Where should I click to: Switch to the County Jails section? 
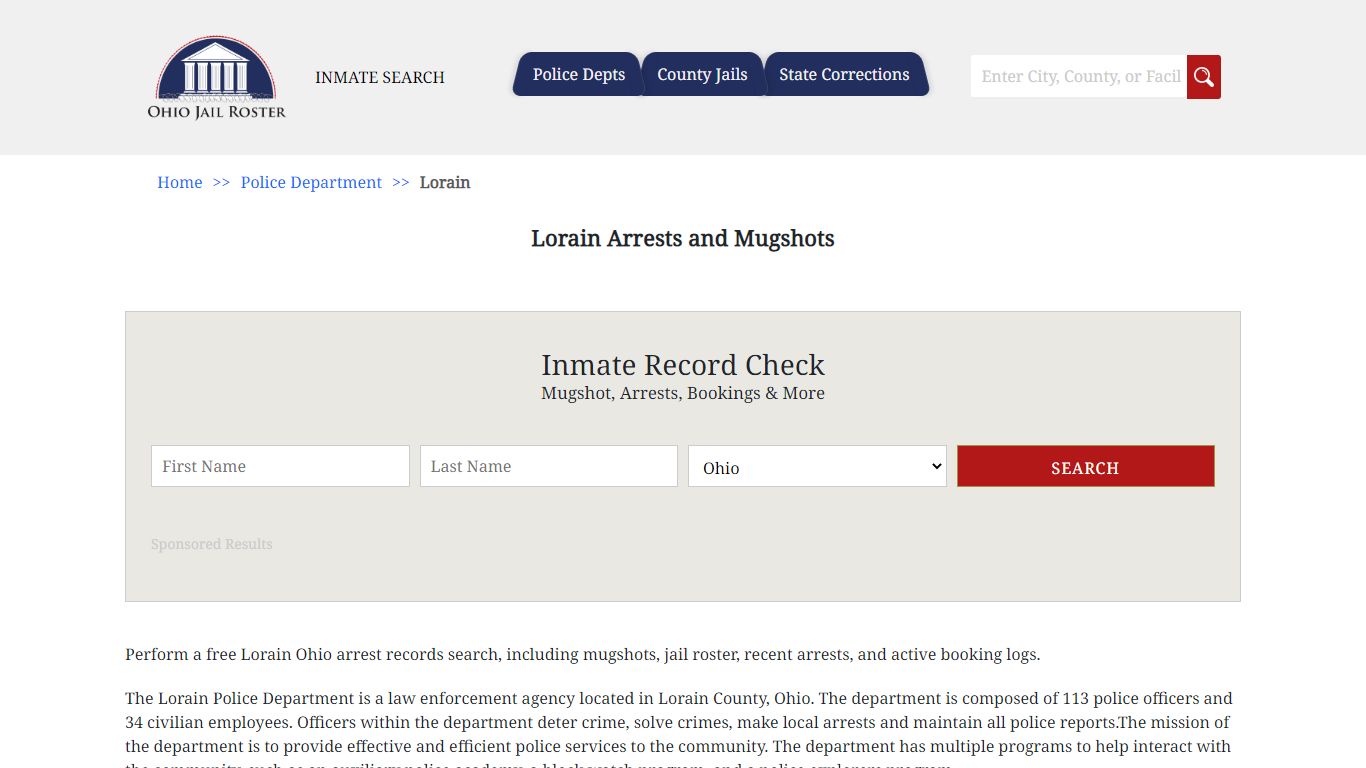[702, 74]
